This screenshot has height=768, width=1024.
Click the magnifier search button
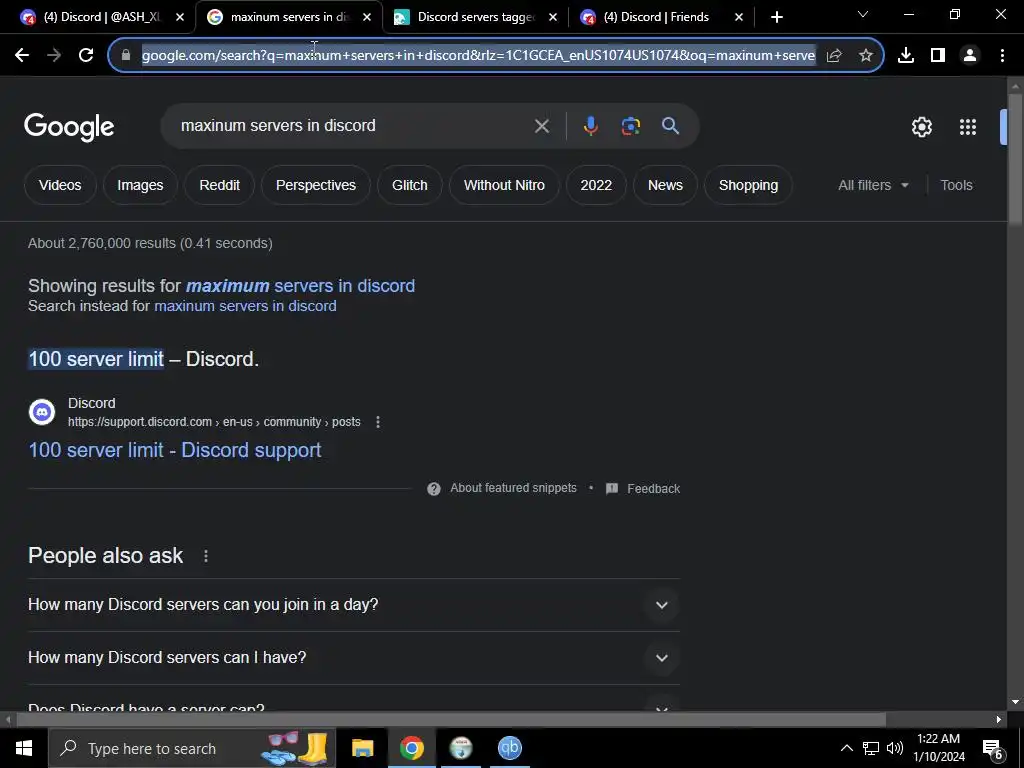click(x=670, y=126)
